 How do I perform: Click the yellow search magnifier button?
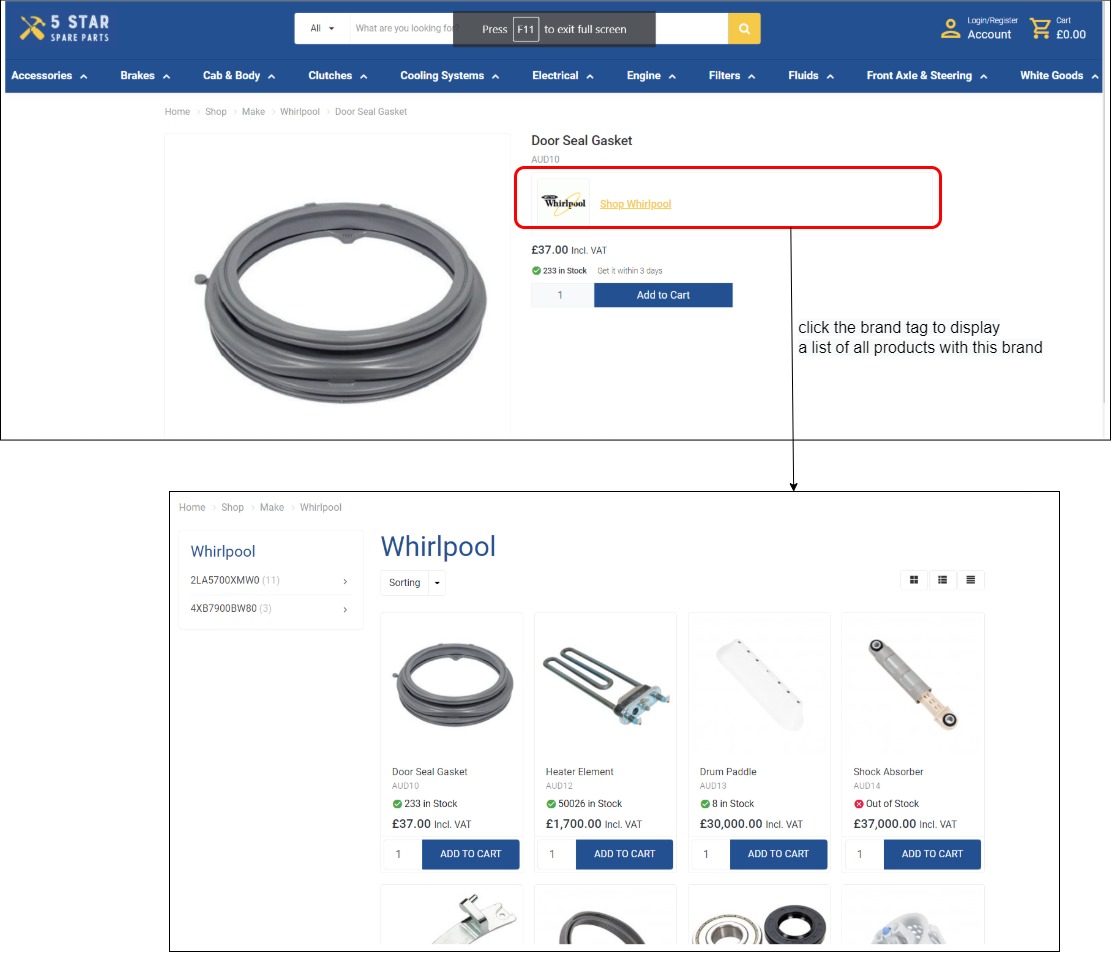[x=744, y=29]
